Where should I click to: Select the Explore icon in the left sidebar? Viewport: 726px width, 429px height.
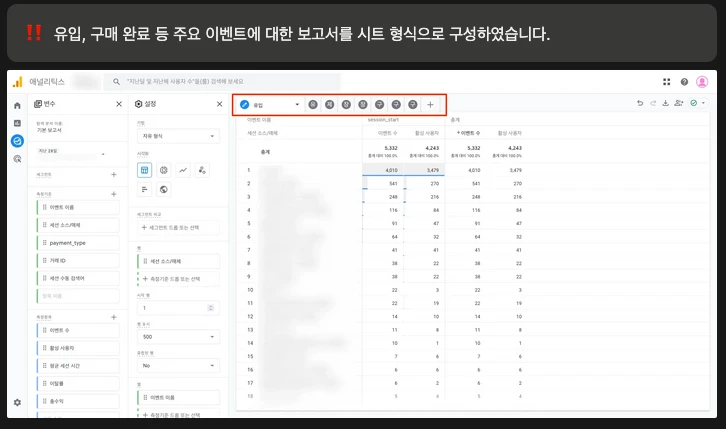click(18, 141)
